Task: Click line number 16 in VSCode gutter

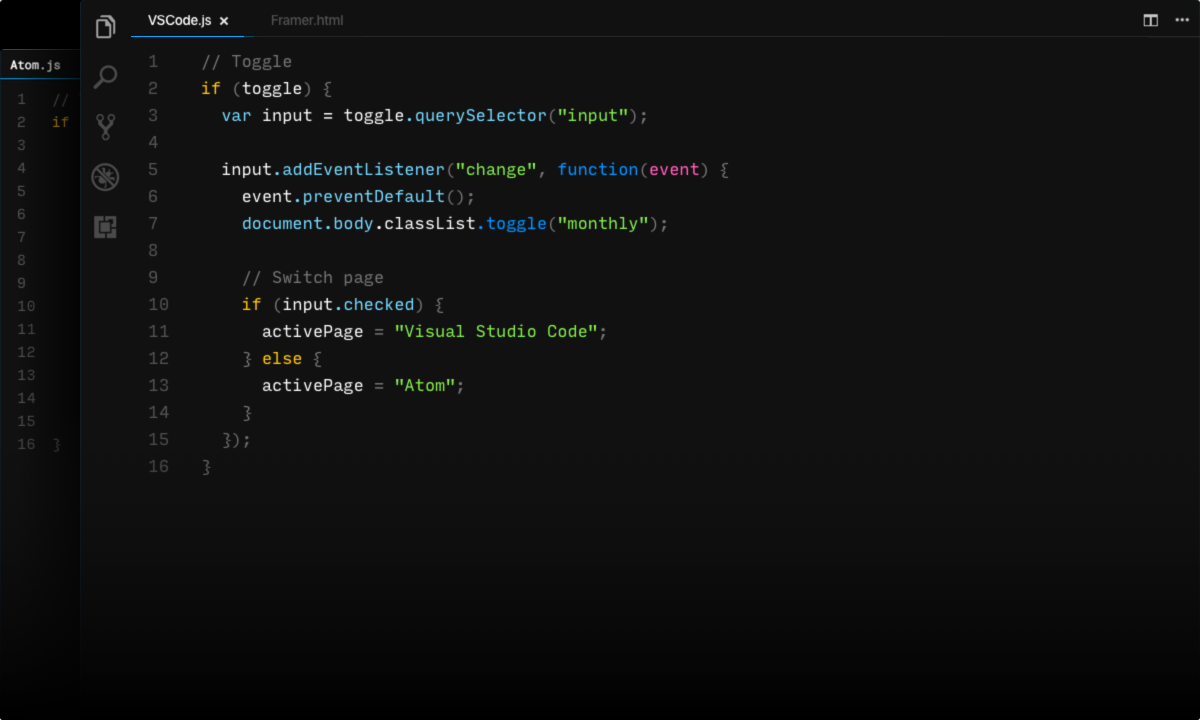Action: [158, 467]
